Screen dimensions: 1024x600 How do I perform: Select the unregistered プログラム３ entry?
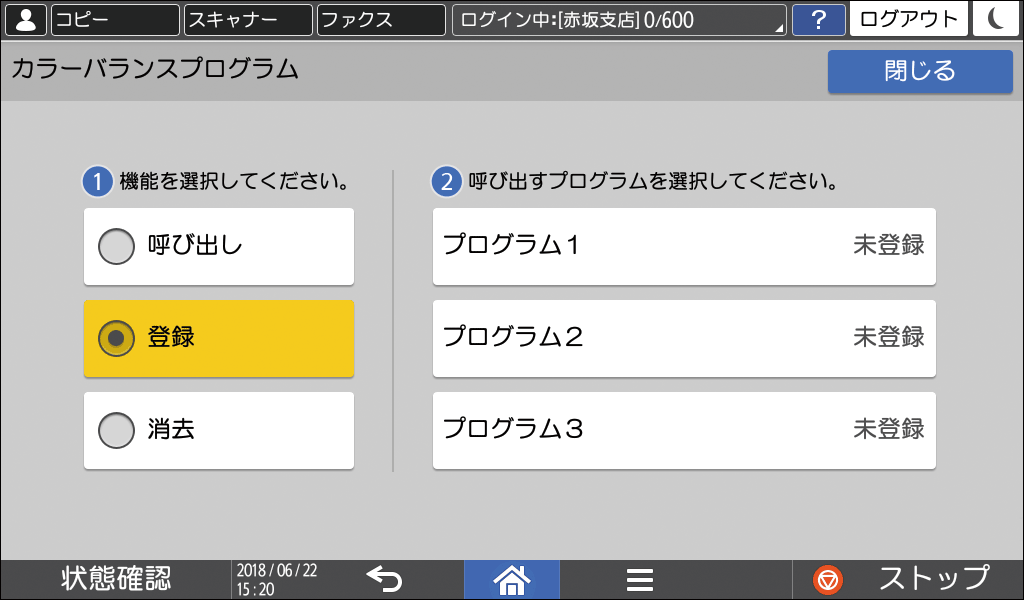point(684,430)
